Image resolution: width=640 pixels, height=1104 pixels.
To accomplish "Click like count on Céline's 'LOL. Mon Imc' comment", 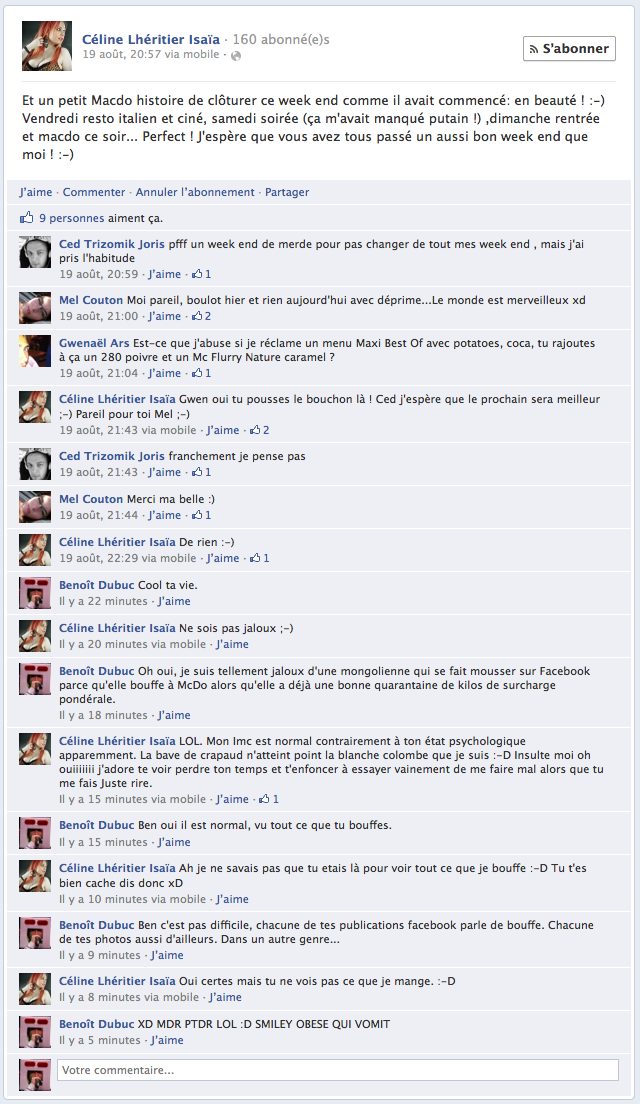I will pos(269,799).
